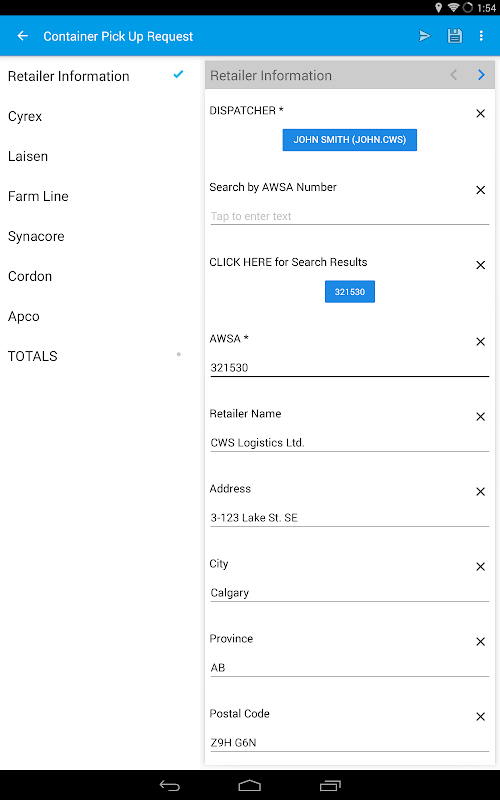Clear the AWSA field with X
The width and height of the screenshot is (500, 800).
coord(480,341)
